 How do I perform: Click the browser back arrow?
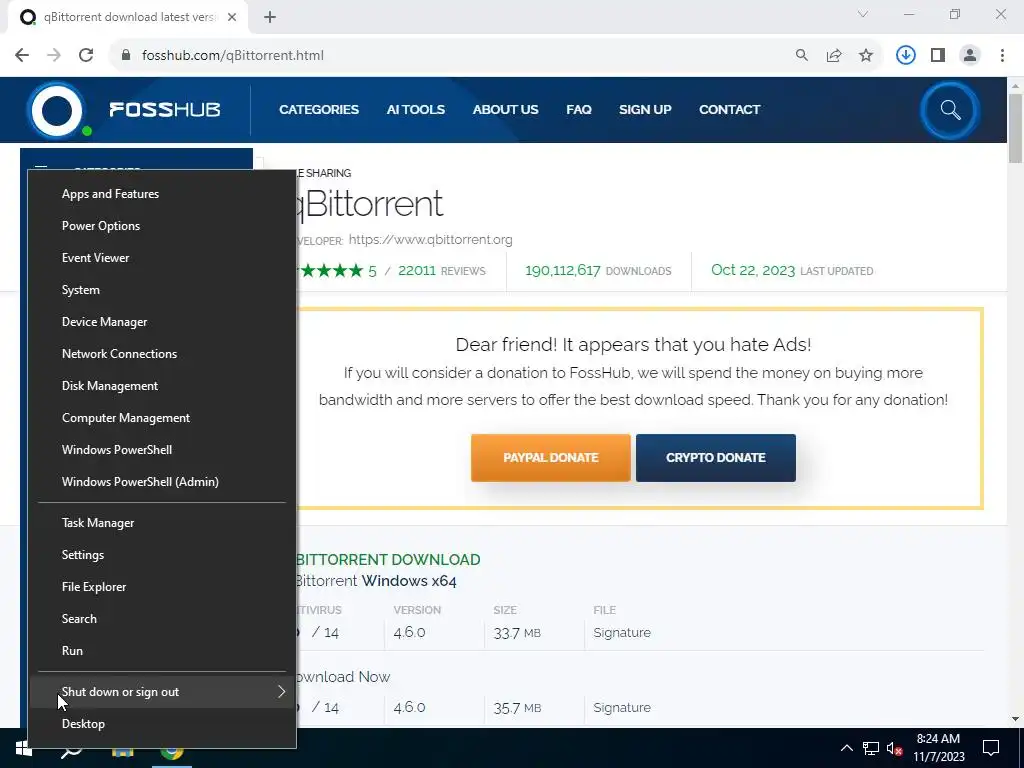pyautogui.click(x=22, y=56)
